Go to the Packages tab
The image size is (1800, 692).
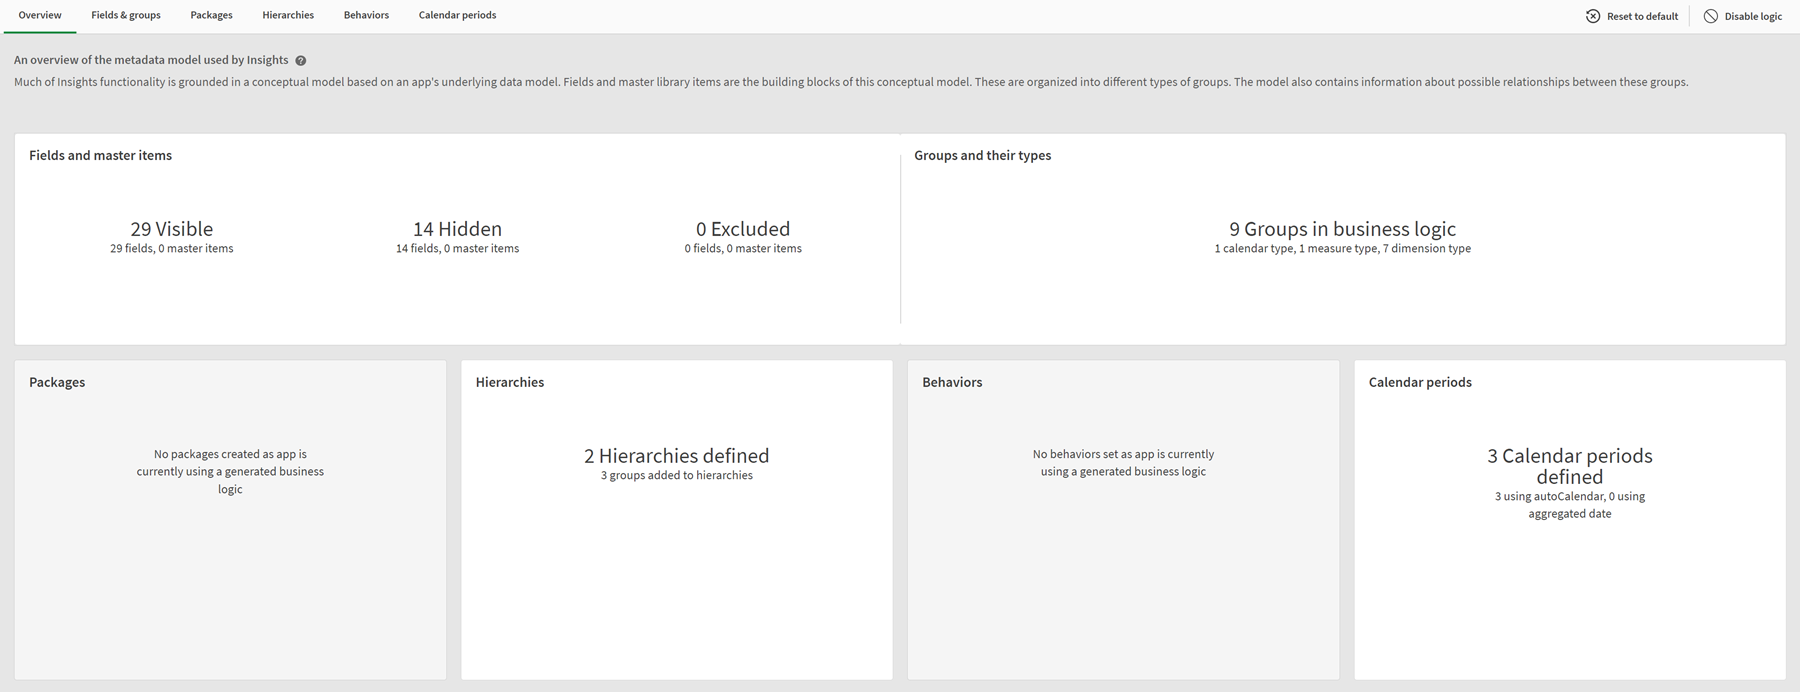211,15
